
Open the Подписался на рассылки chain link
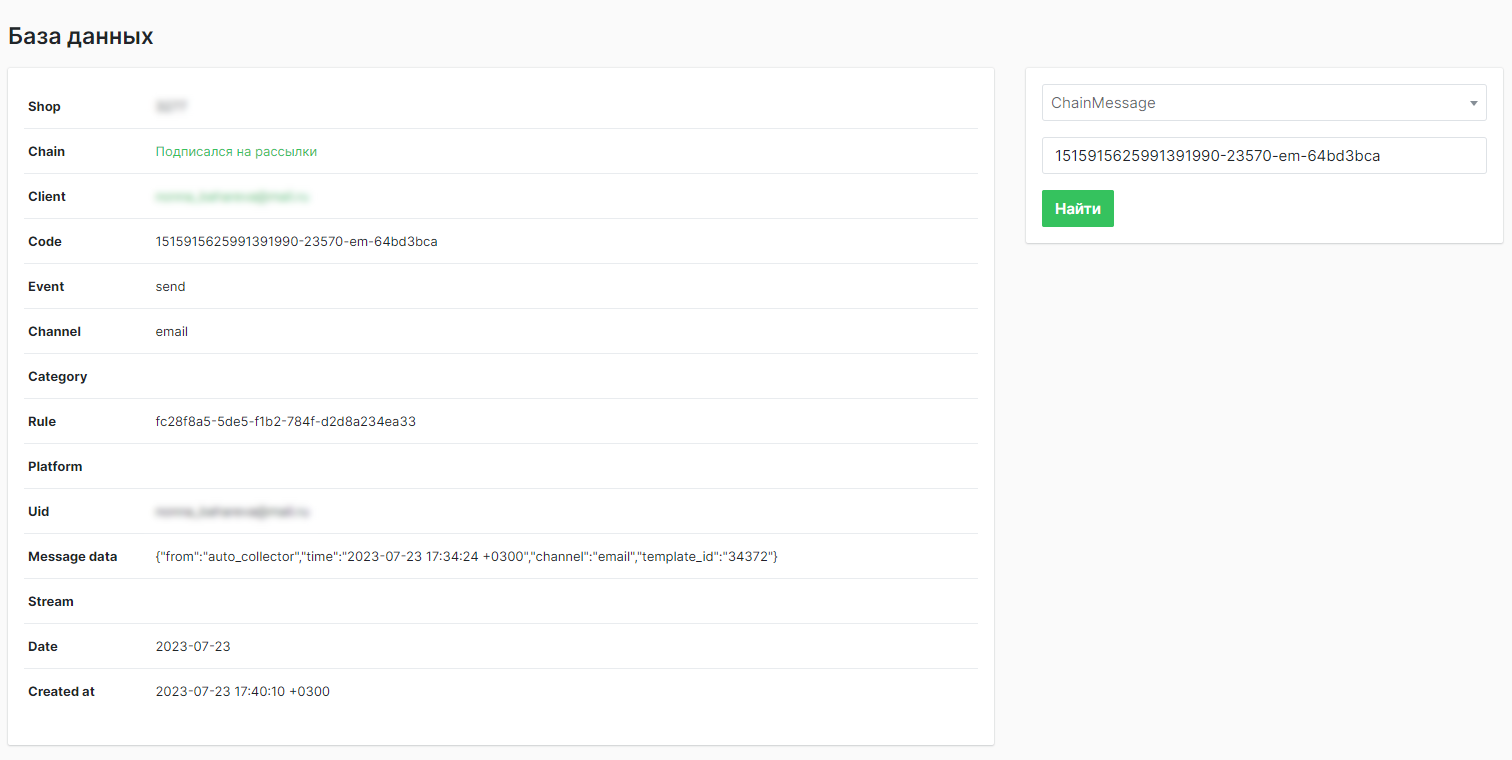click(236, 152)
